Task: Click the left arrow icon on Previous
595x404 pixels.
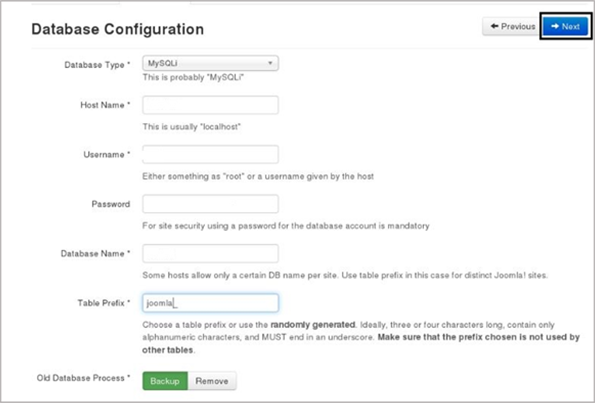Action: pos(494,26)
